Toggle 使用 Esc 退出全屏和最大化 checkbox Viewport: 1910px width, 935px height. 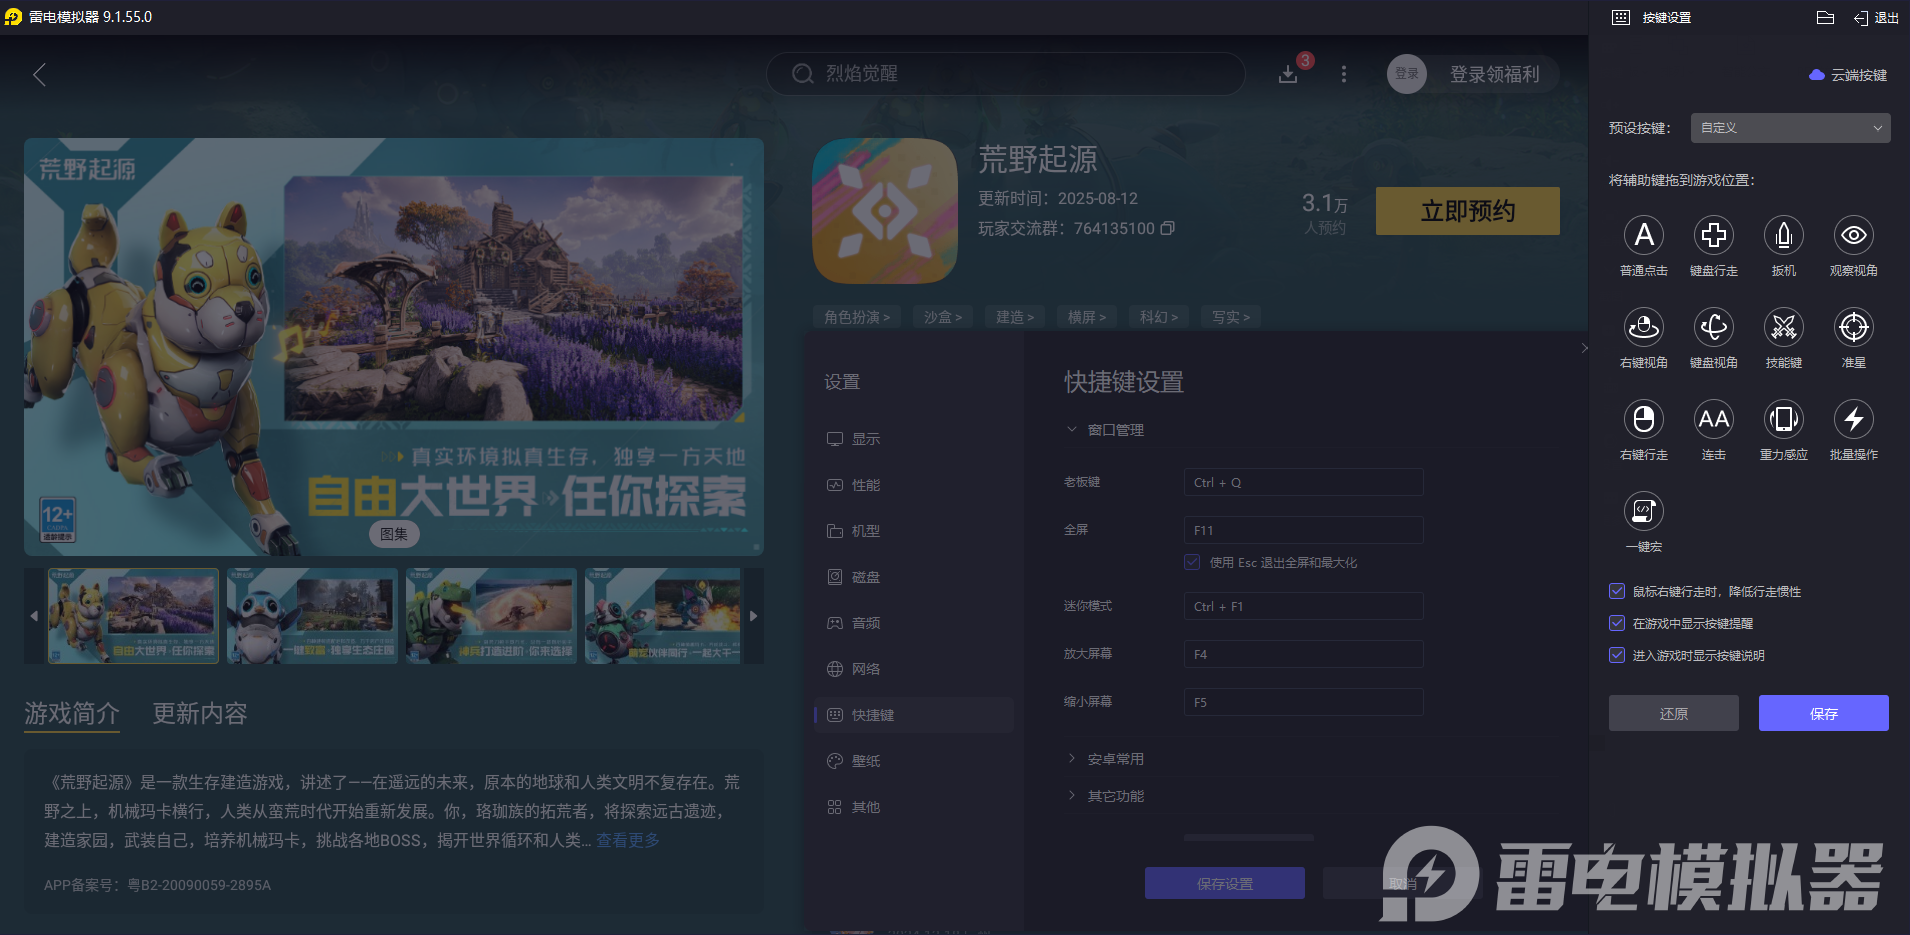(x=1190, y=562)
